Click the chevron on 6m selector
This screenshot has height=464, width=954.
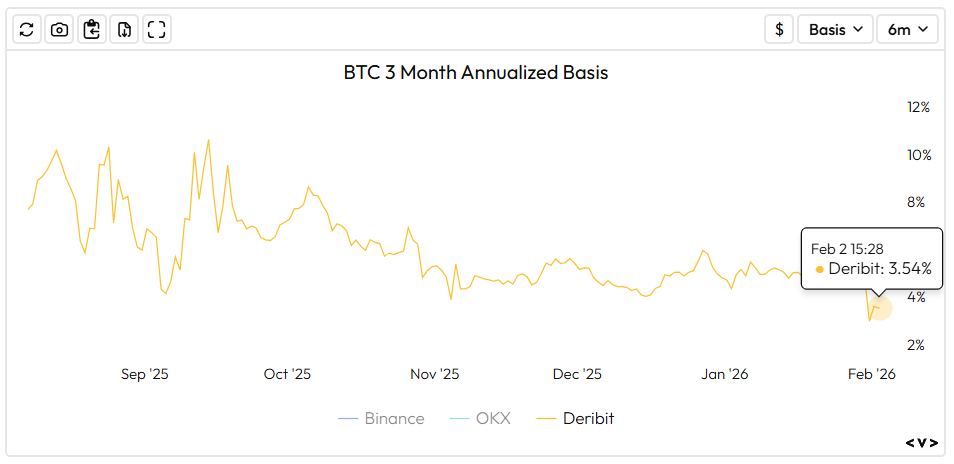(x=923, y=29)
